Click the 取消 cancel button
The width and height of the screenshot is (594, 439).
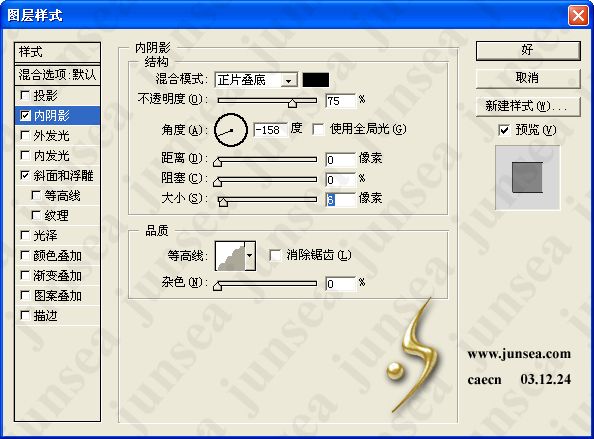[x=528, y=78]
